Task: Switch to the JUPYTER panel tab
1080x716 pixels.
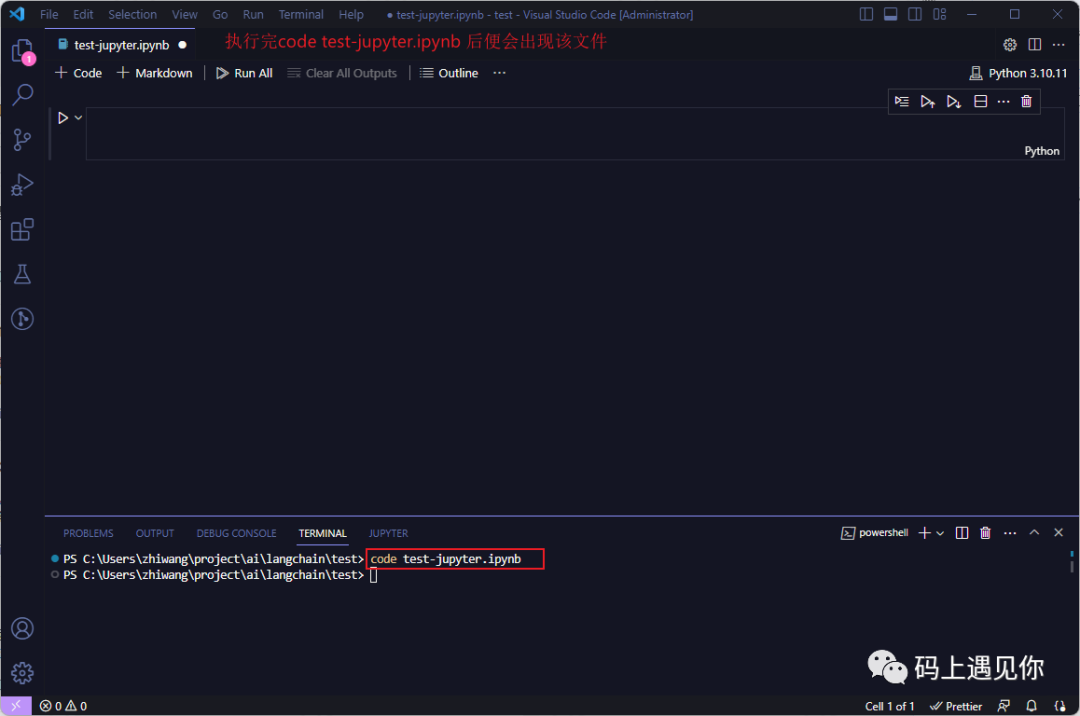Action: (x=388, y=534)
